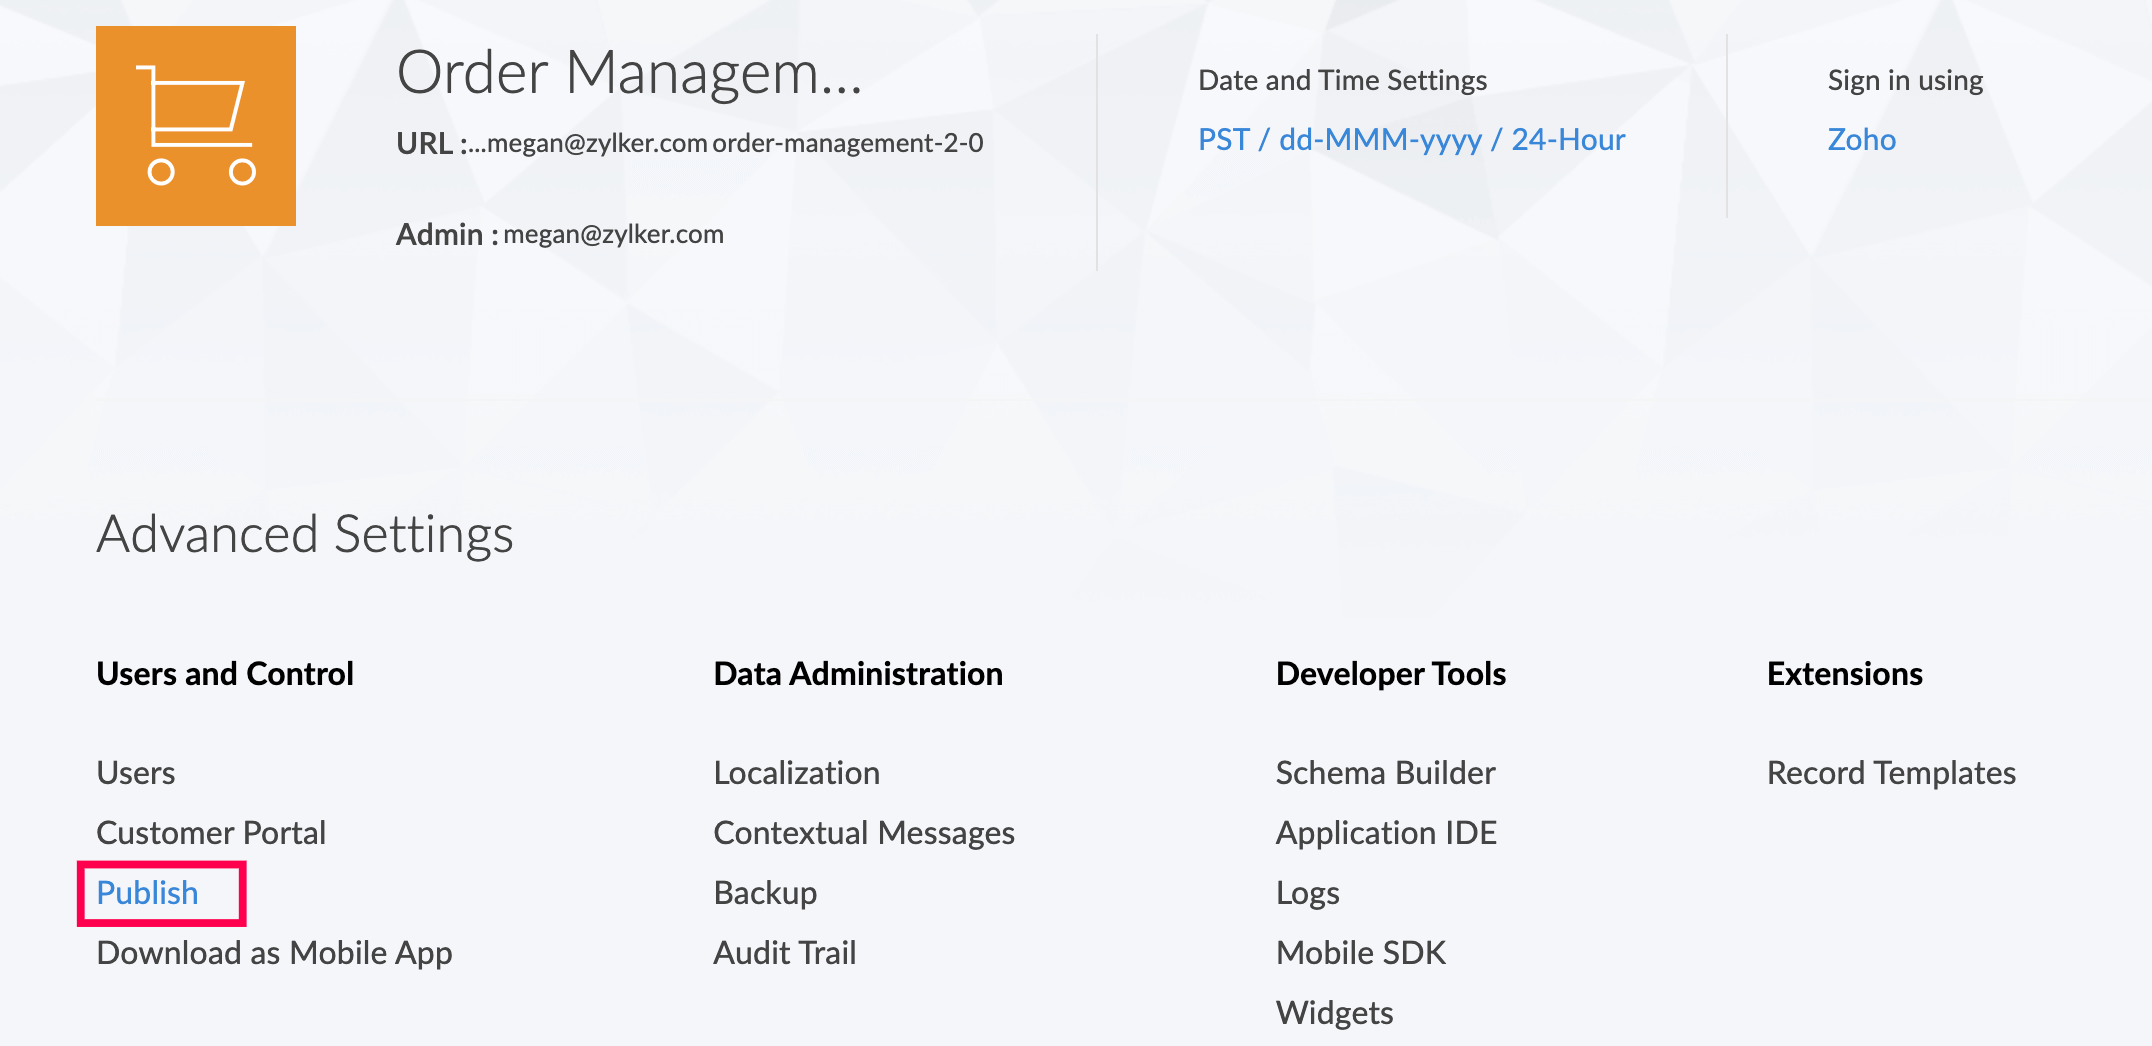2152x1046 pixels.
Task: Open Localization under Data Administration
Action: pos(797,773)
